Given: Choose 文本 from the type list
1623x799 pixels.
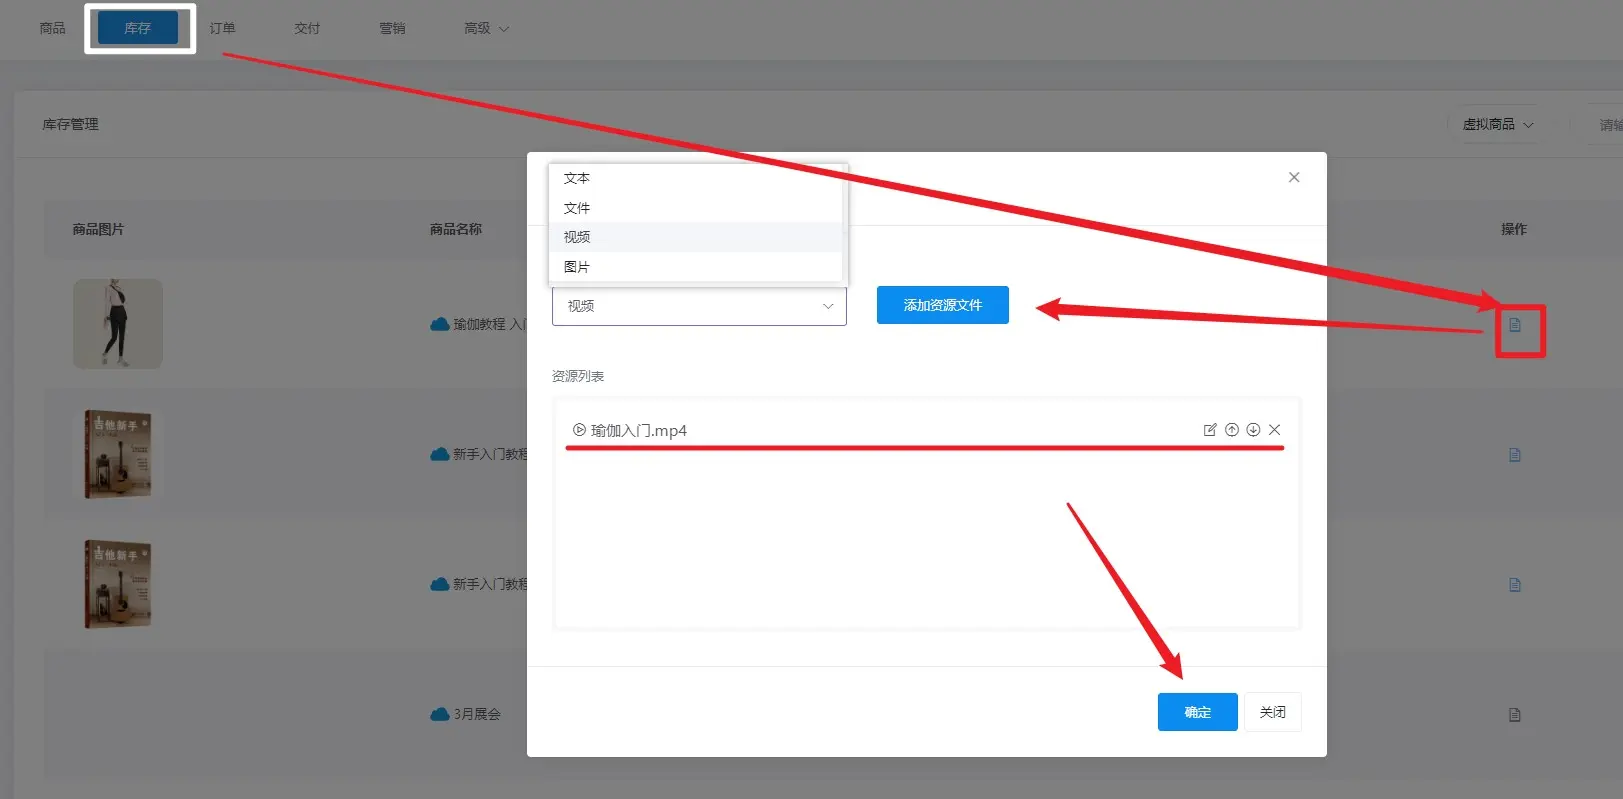Looking at the screenshot, I should click(x=577, y=178).
